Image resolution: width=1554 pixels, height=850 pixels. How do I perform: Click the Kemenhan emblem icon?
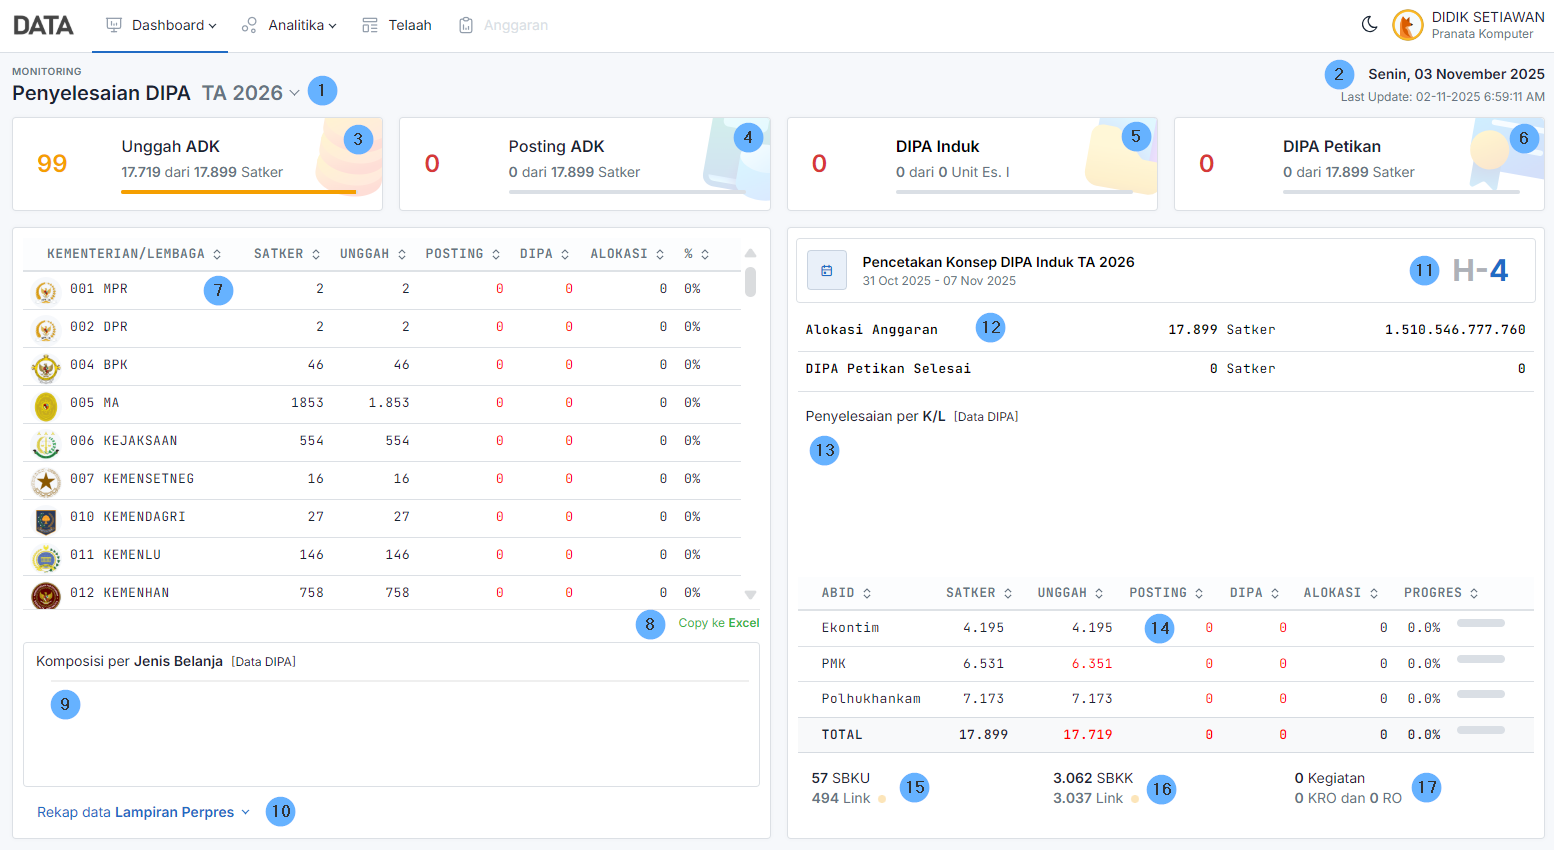45,595
